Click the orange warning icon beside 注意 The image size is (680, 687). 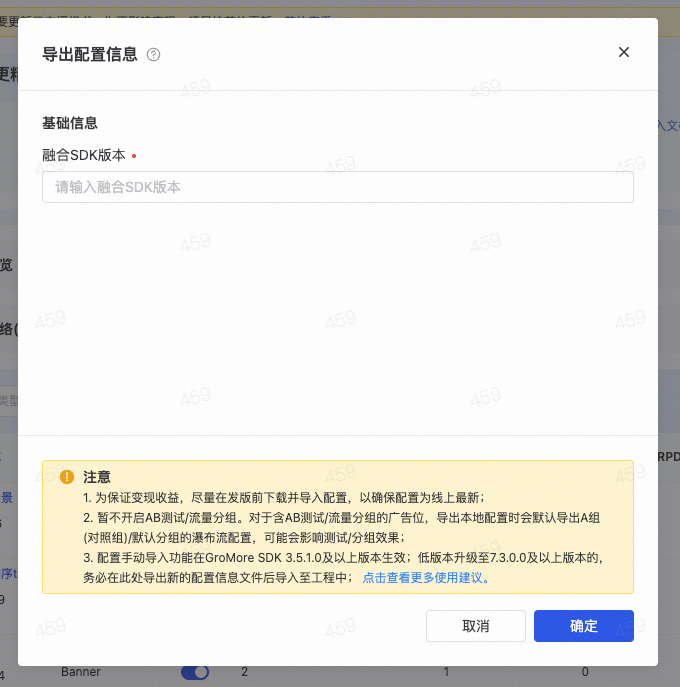click(x=67, y=477)
